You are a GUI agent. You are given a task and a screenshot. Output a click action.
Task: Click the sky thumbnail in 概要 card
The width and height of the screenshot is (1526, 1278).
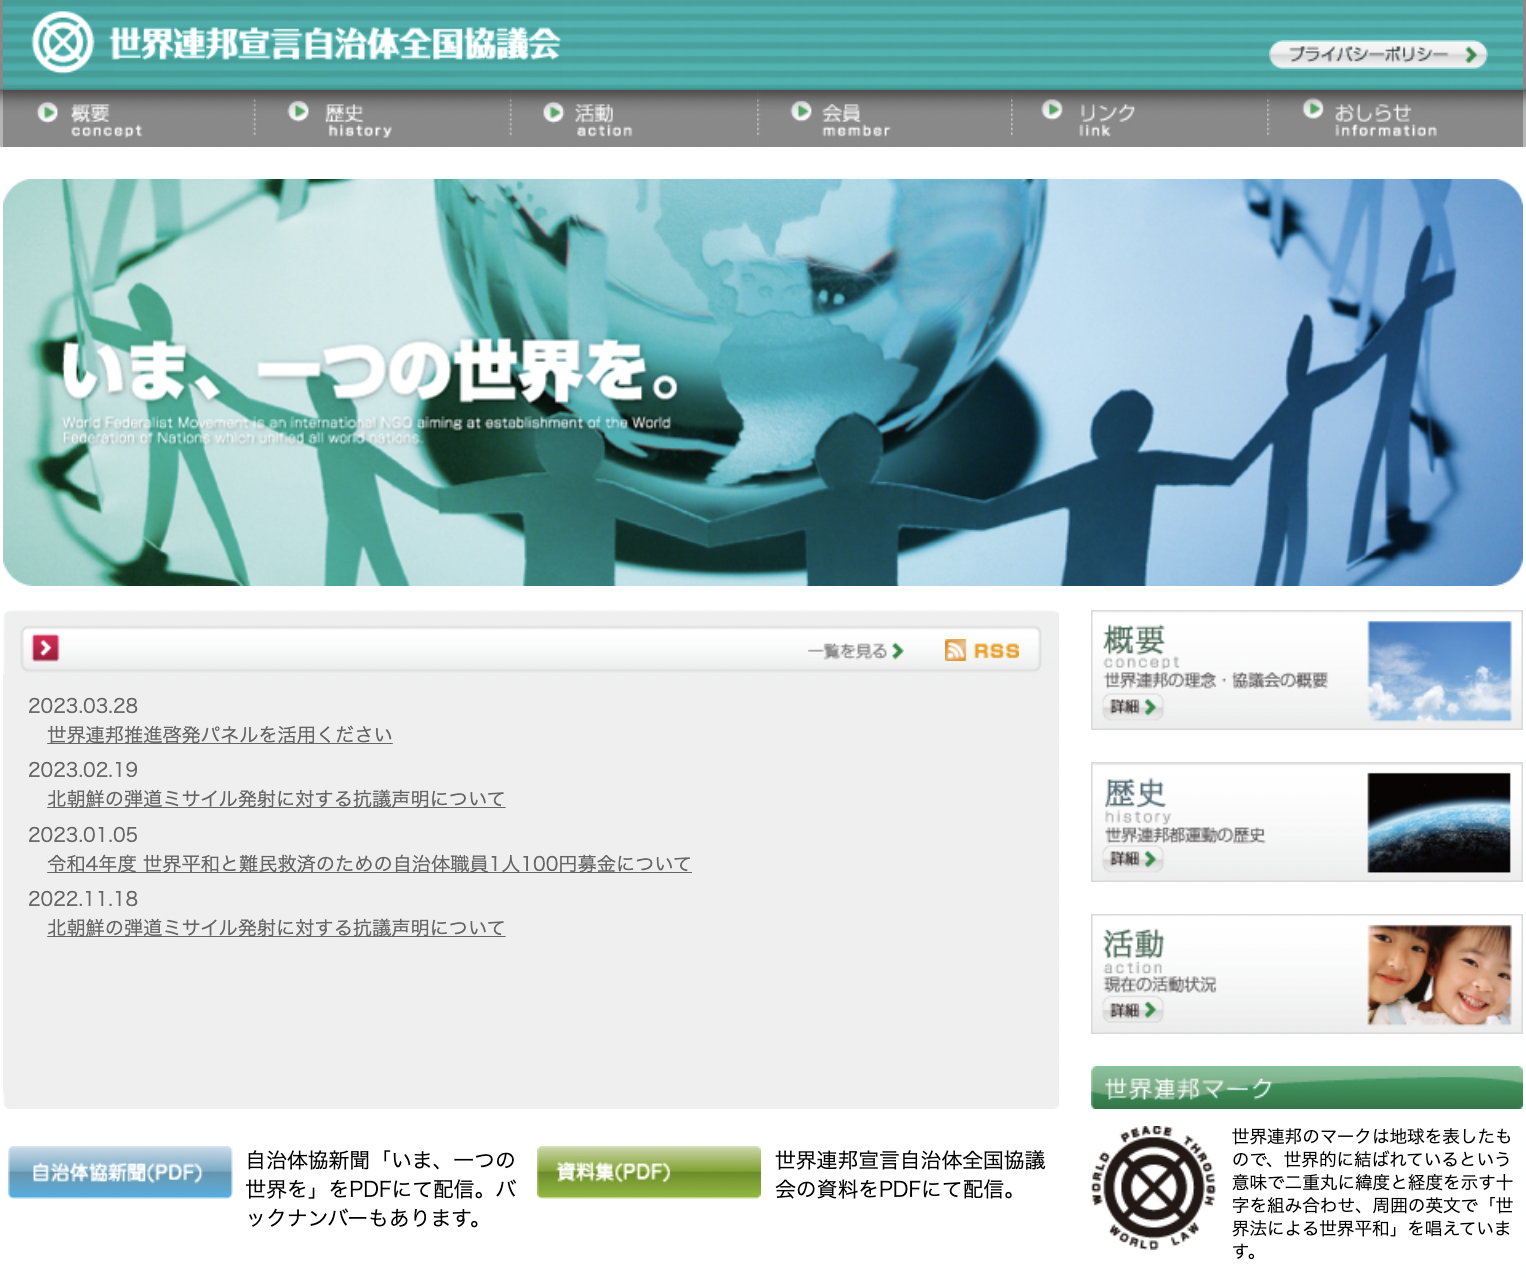[1439, 671]
